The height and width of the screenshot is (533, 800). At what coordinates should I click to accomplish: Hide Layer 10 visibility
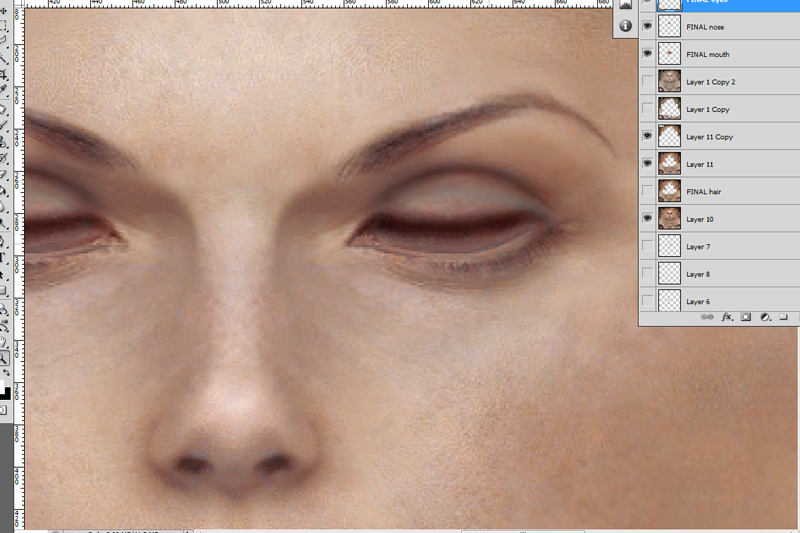(x=647, y=218)
